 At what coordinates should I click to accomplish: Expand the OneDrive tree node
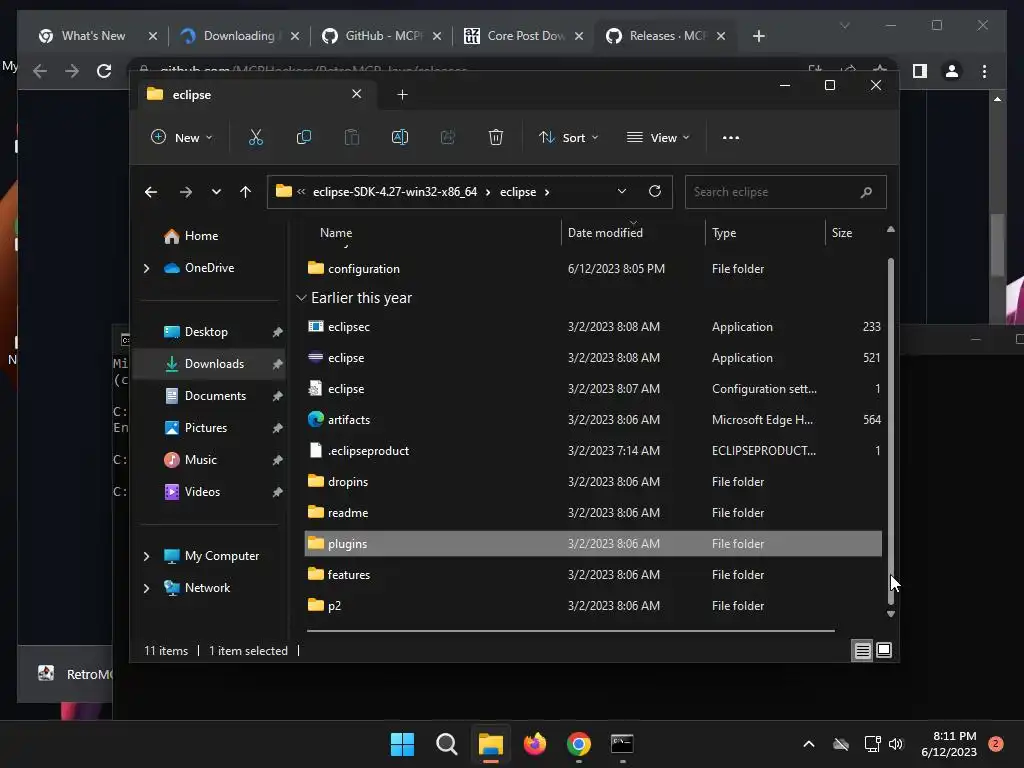(146, 268)
